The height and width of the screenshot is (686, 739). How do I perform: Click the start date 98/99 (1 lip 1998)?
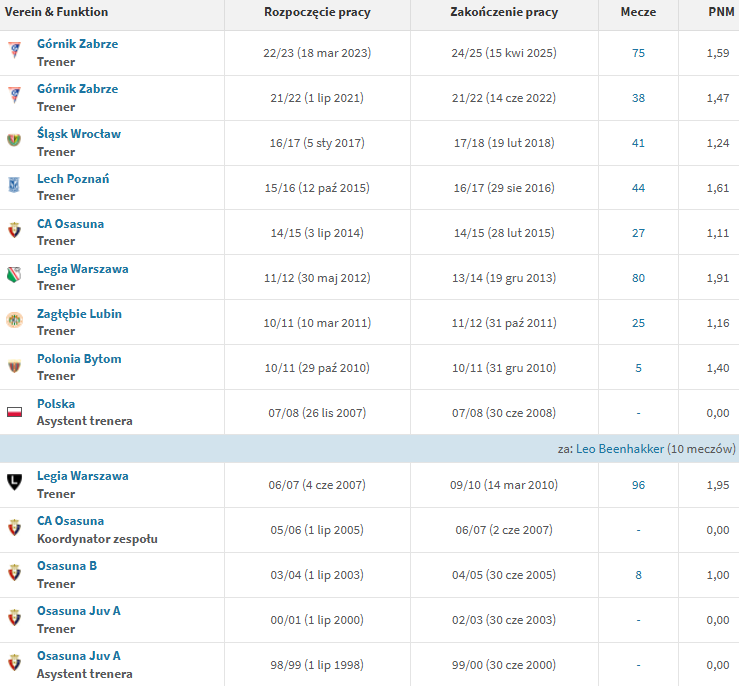(317, 665)
